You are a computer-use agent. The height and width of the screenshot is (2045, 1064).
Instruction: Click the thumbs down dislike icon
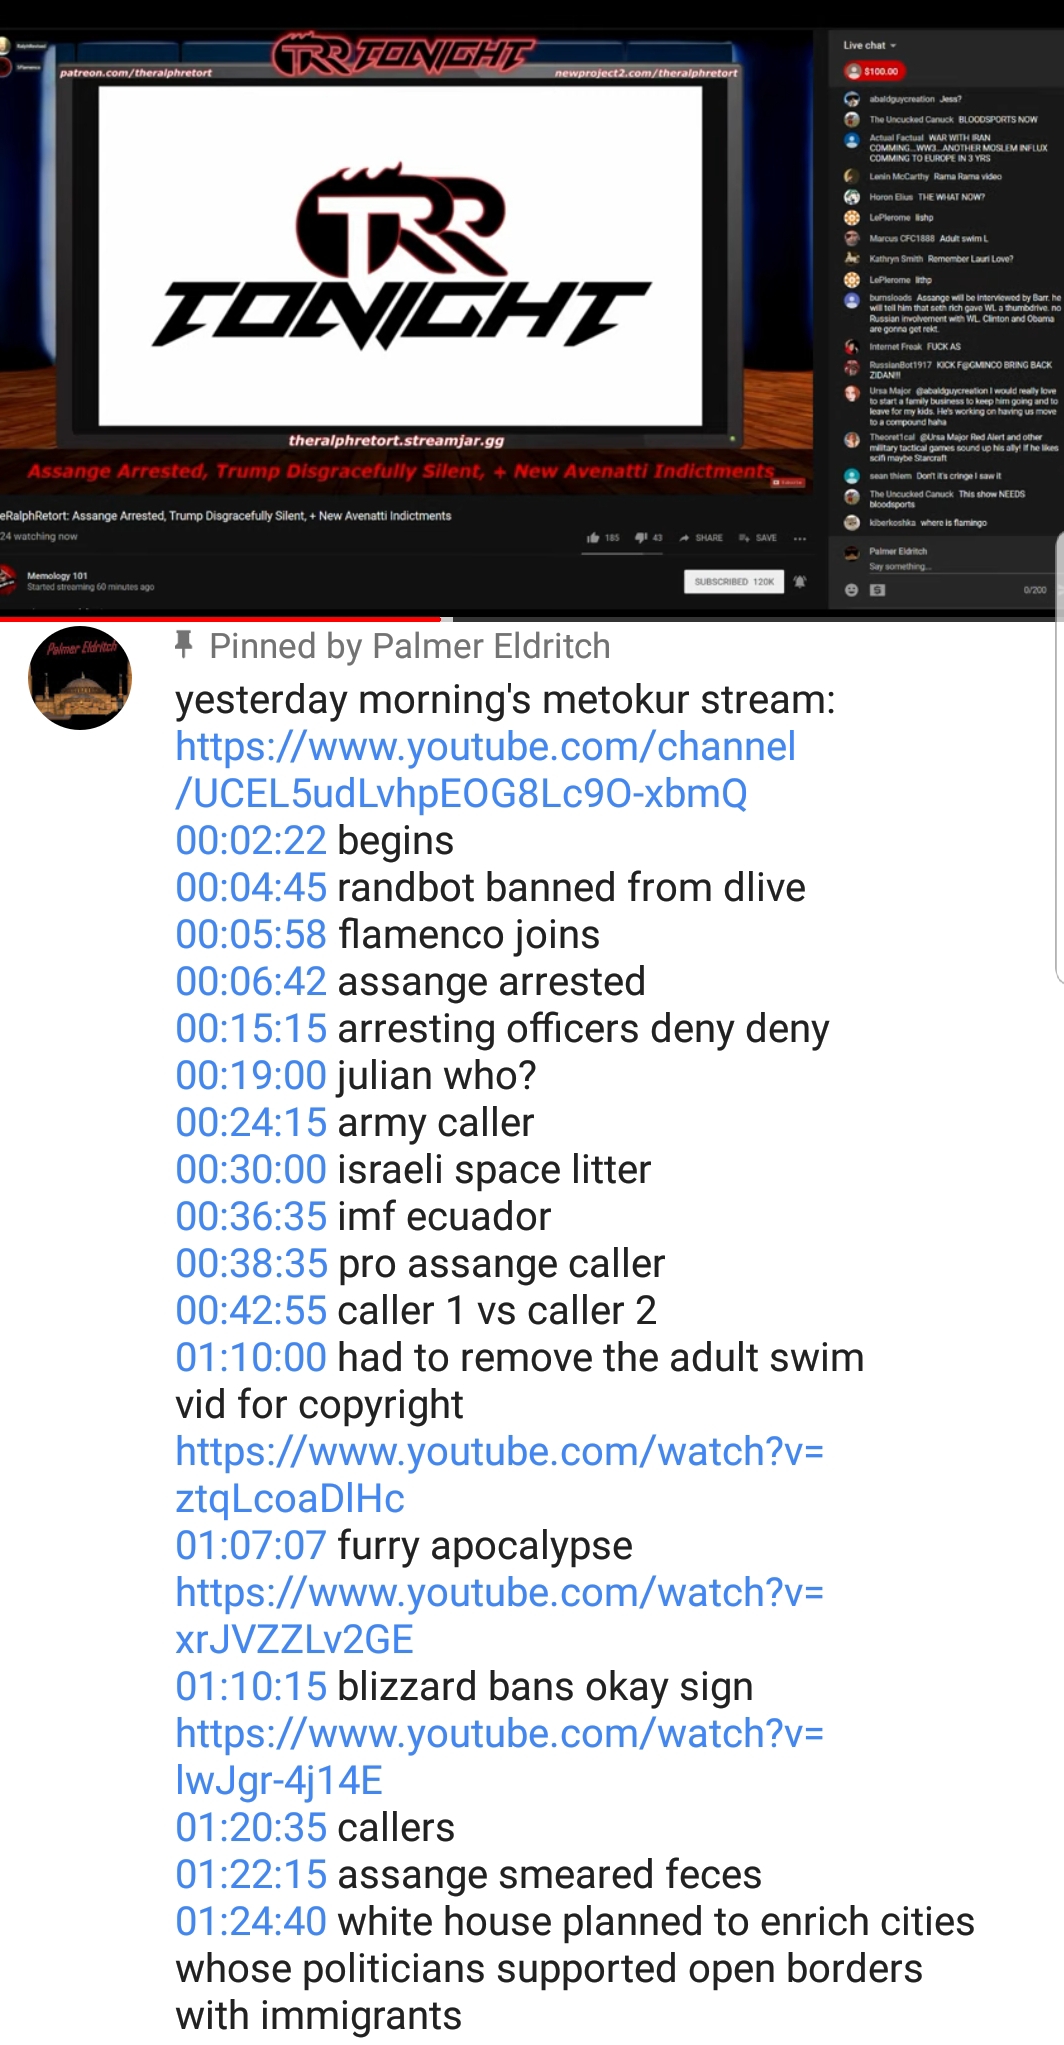click(641, 538)
